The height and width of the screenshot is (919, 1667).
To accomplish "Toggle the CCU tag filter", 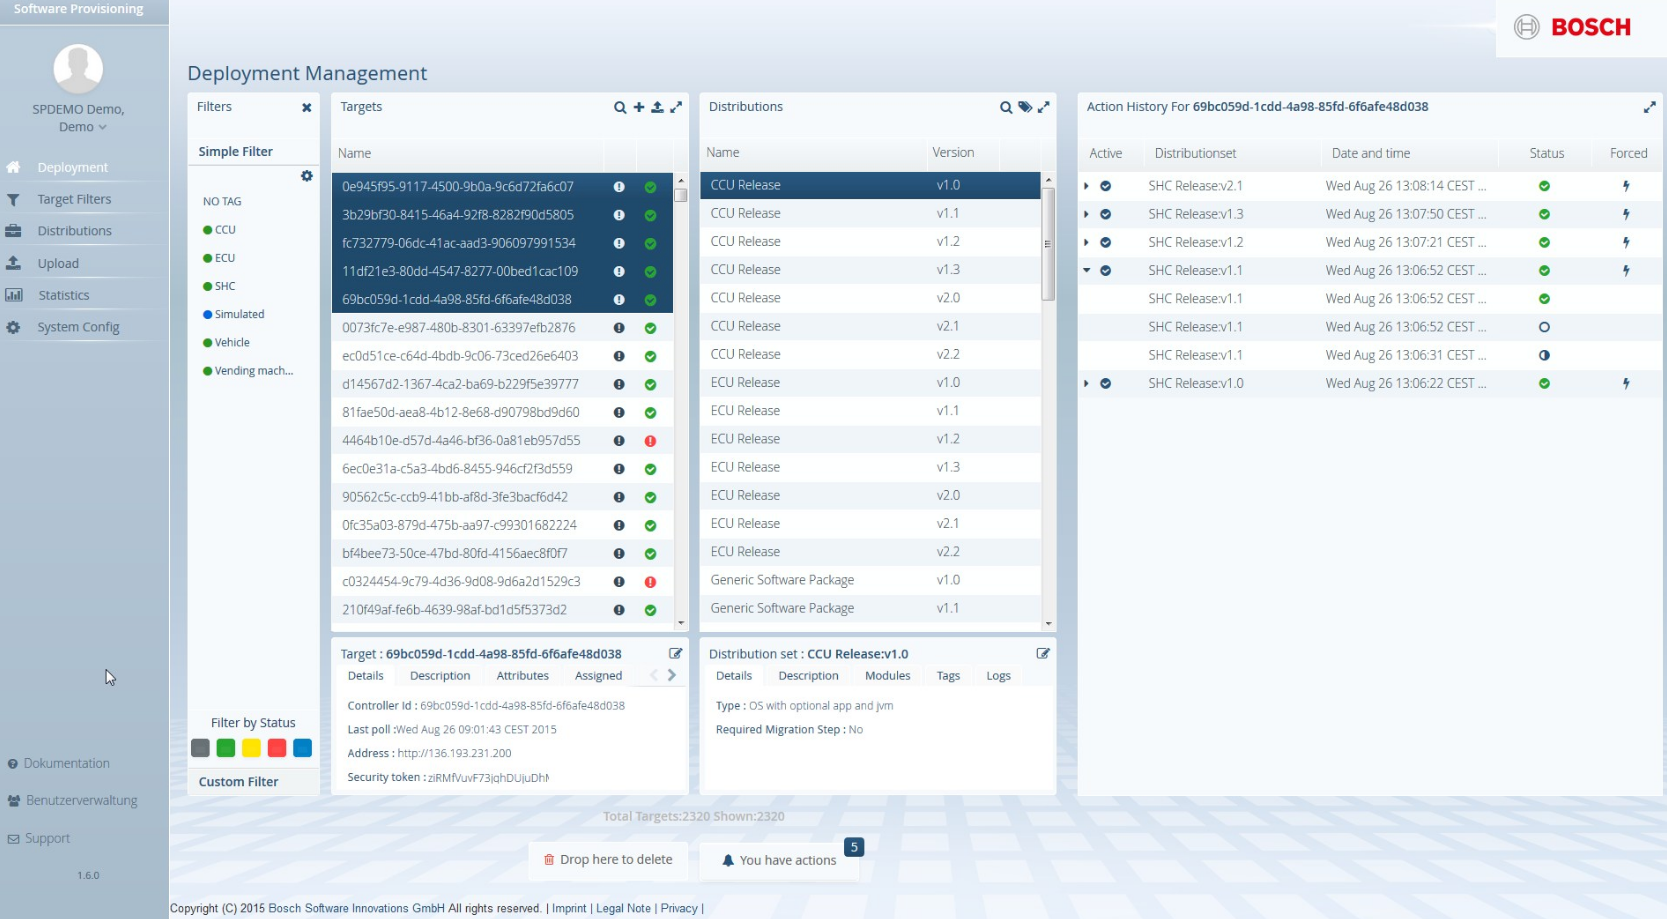I will (220, 230).
